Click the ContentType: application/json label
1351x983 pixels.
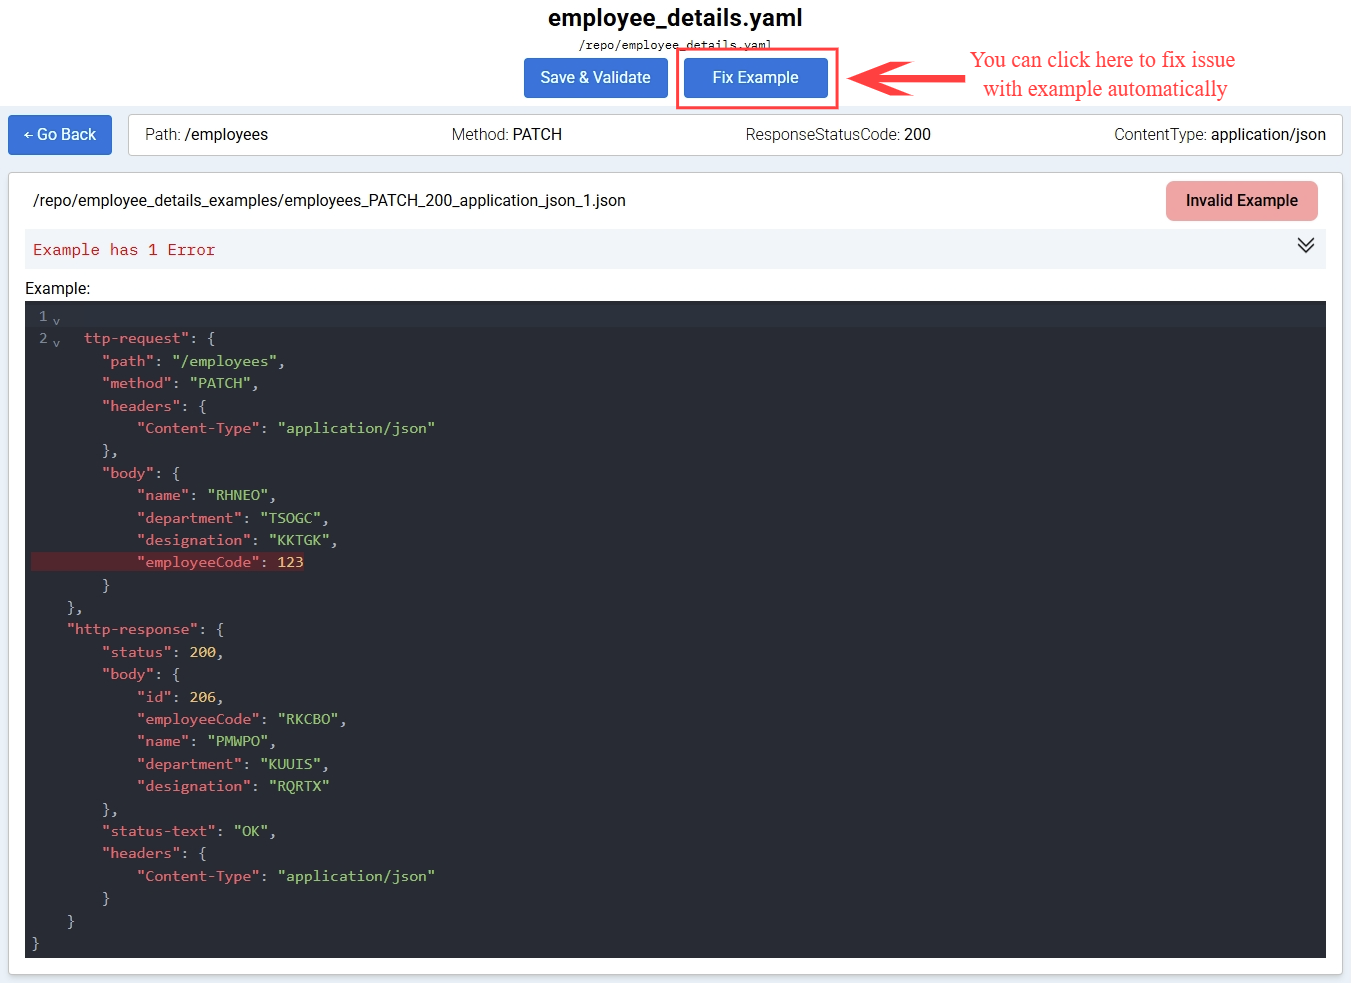(1219, 135)
